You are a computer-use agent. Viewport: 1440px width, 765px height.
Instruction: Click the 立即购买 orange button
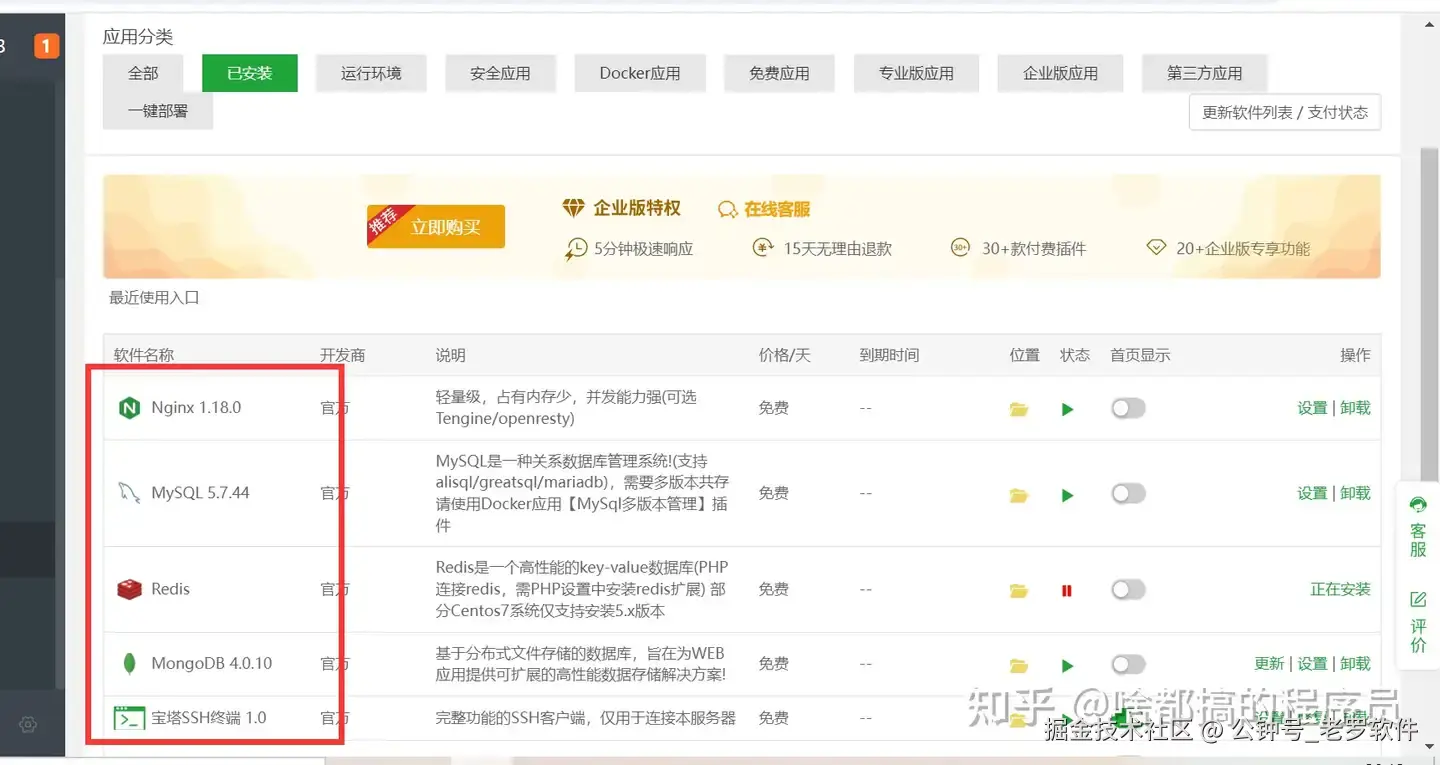pos(436,227)
